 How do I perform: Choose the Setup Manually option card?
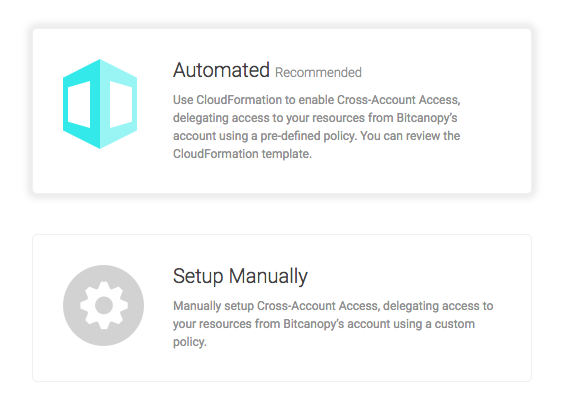[282, 308]
